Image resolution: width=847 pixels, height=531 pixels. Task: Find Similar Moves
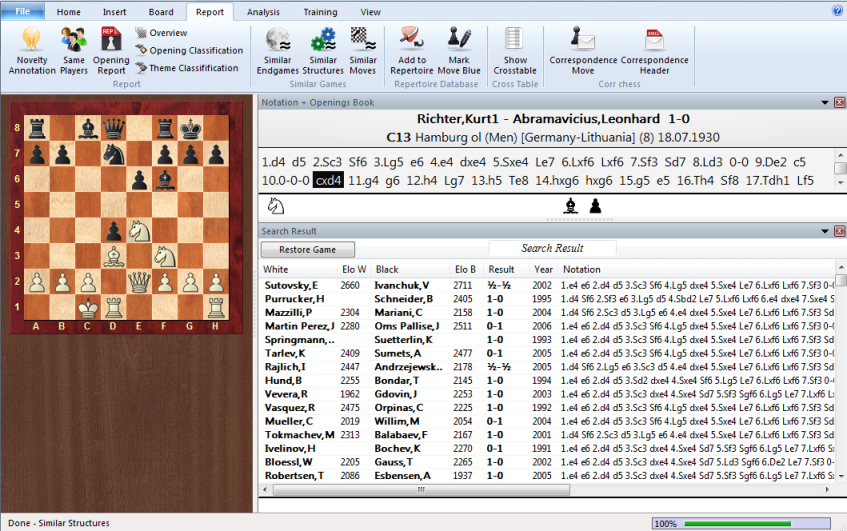point(363,50)
